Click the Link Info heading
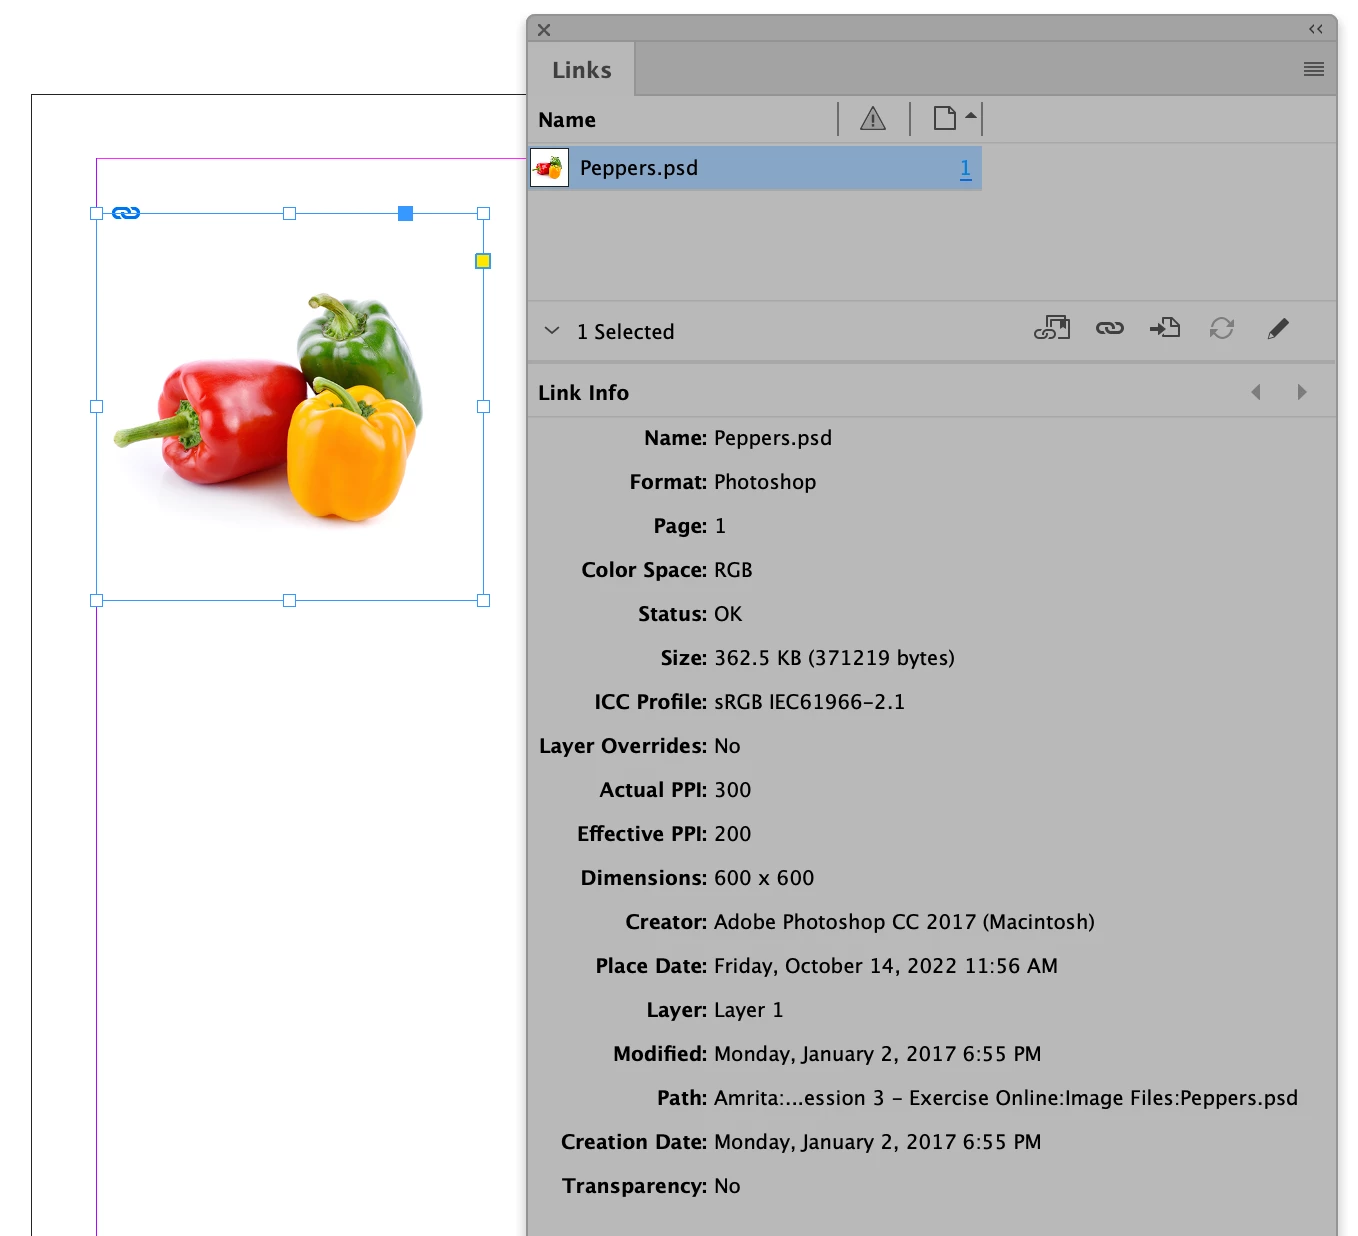 [584, 393]
